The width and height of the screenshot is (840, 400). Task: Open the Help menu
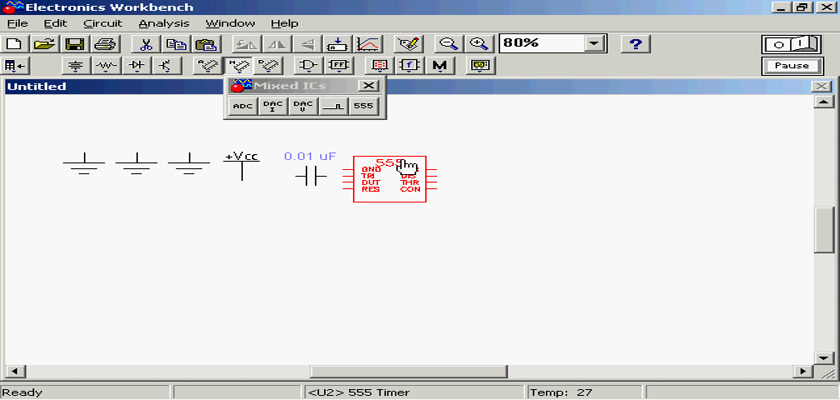tap(284, 24)
